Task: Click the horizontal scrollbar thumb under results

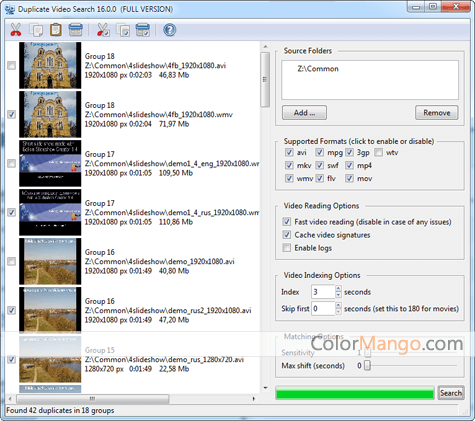Action: 93,399
